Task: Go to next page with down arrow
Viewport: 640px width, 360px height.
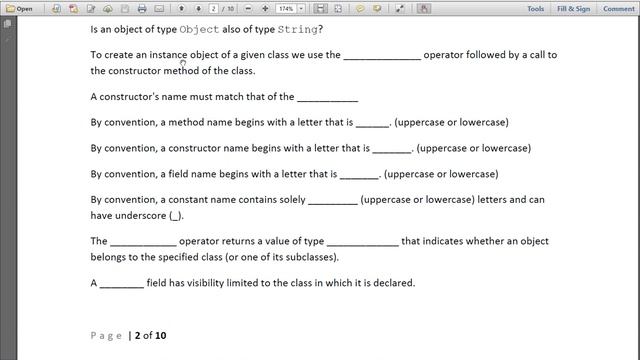Action: tap(198, 9)
